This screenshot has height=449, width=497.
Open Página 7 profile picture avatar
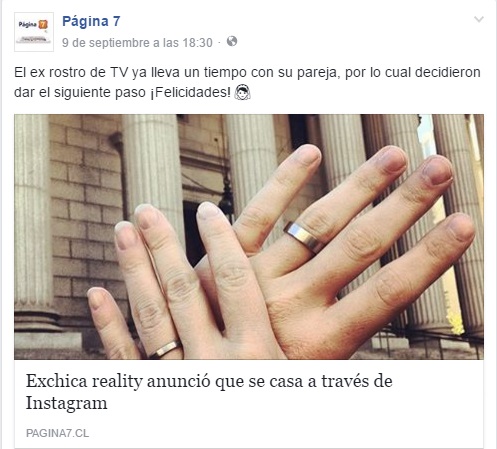coord(34,32)
